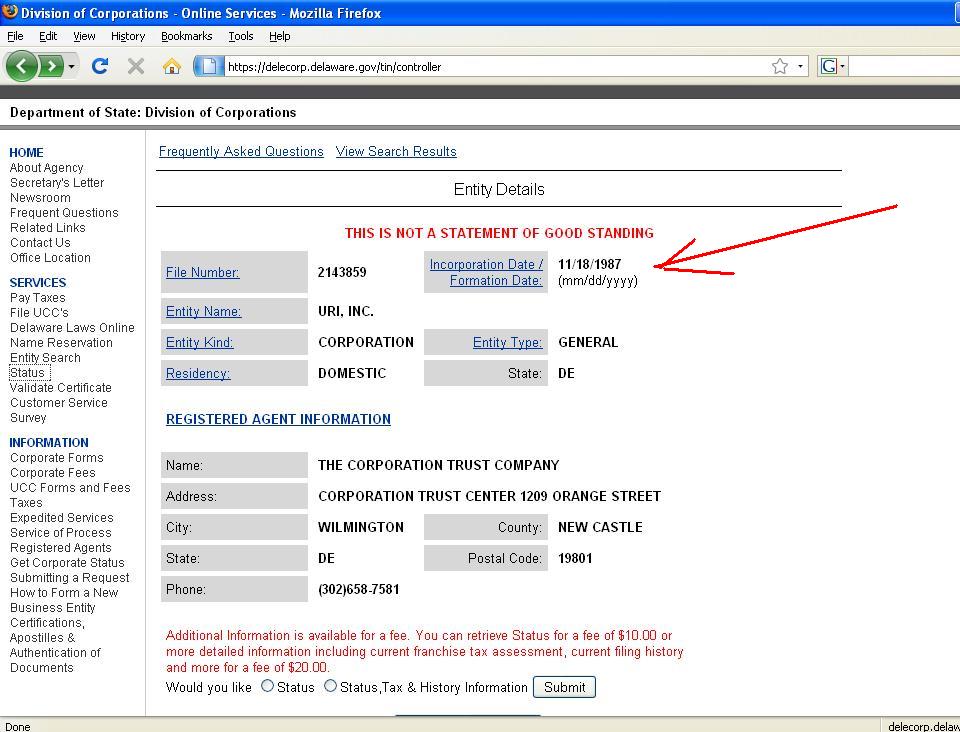Click the page identity icon in address bar
Image resolution: width=960 pixels, height=732 pixels.
point(208,66)
